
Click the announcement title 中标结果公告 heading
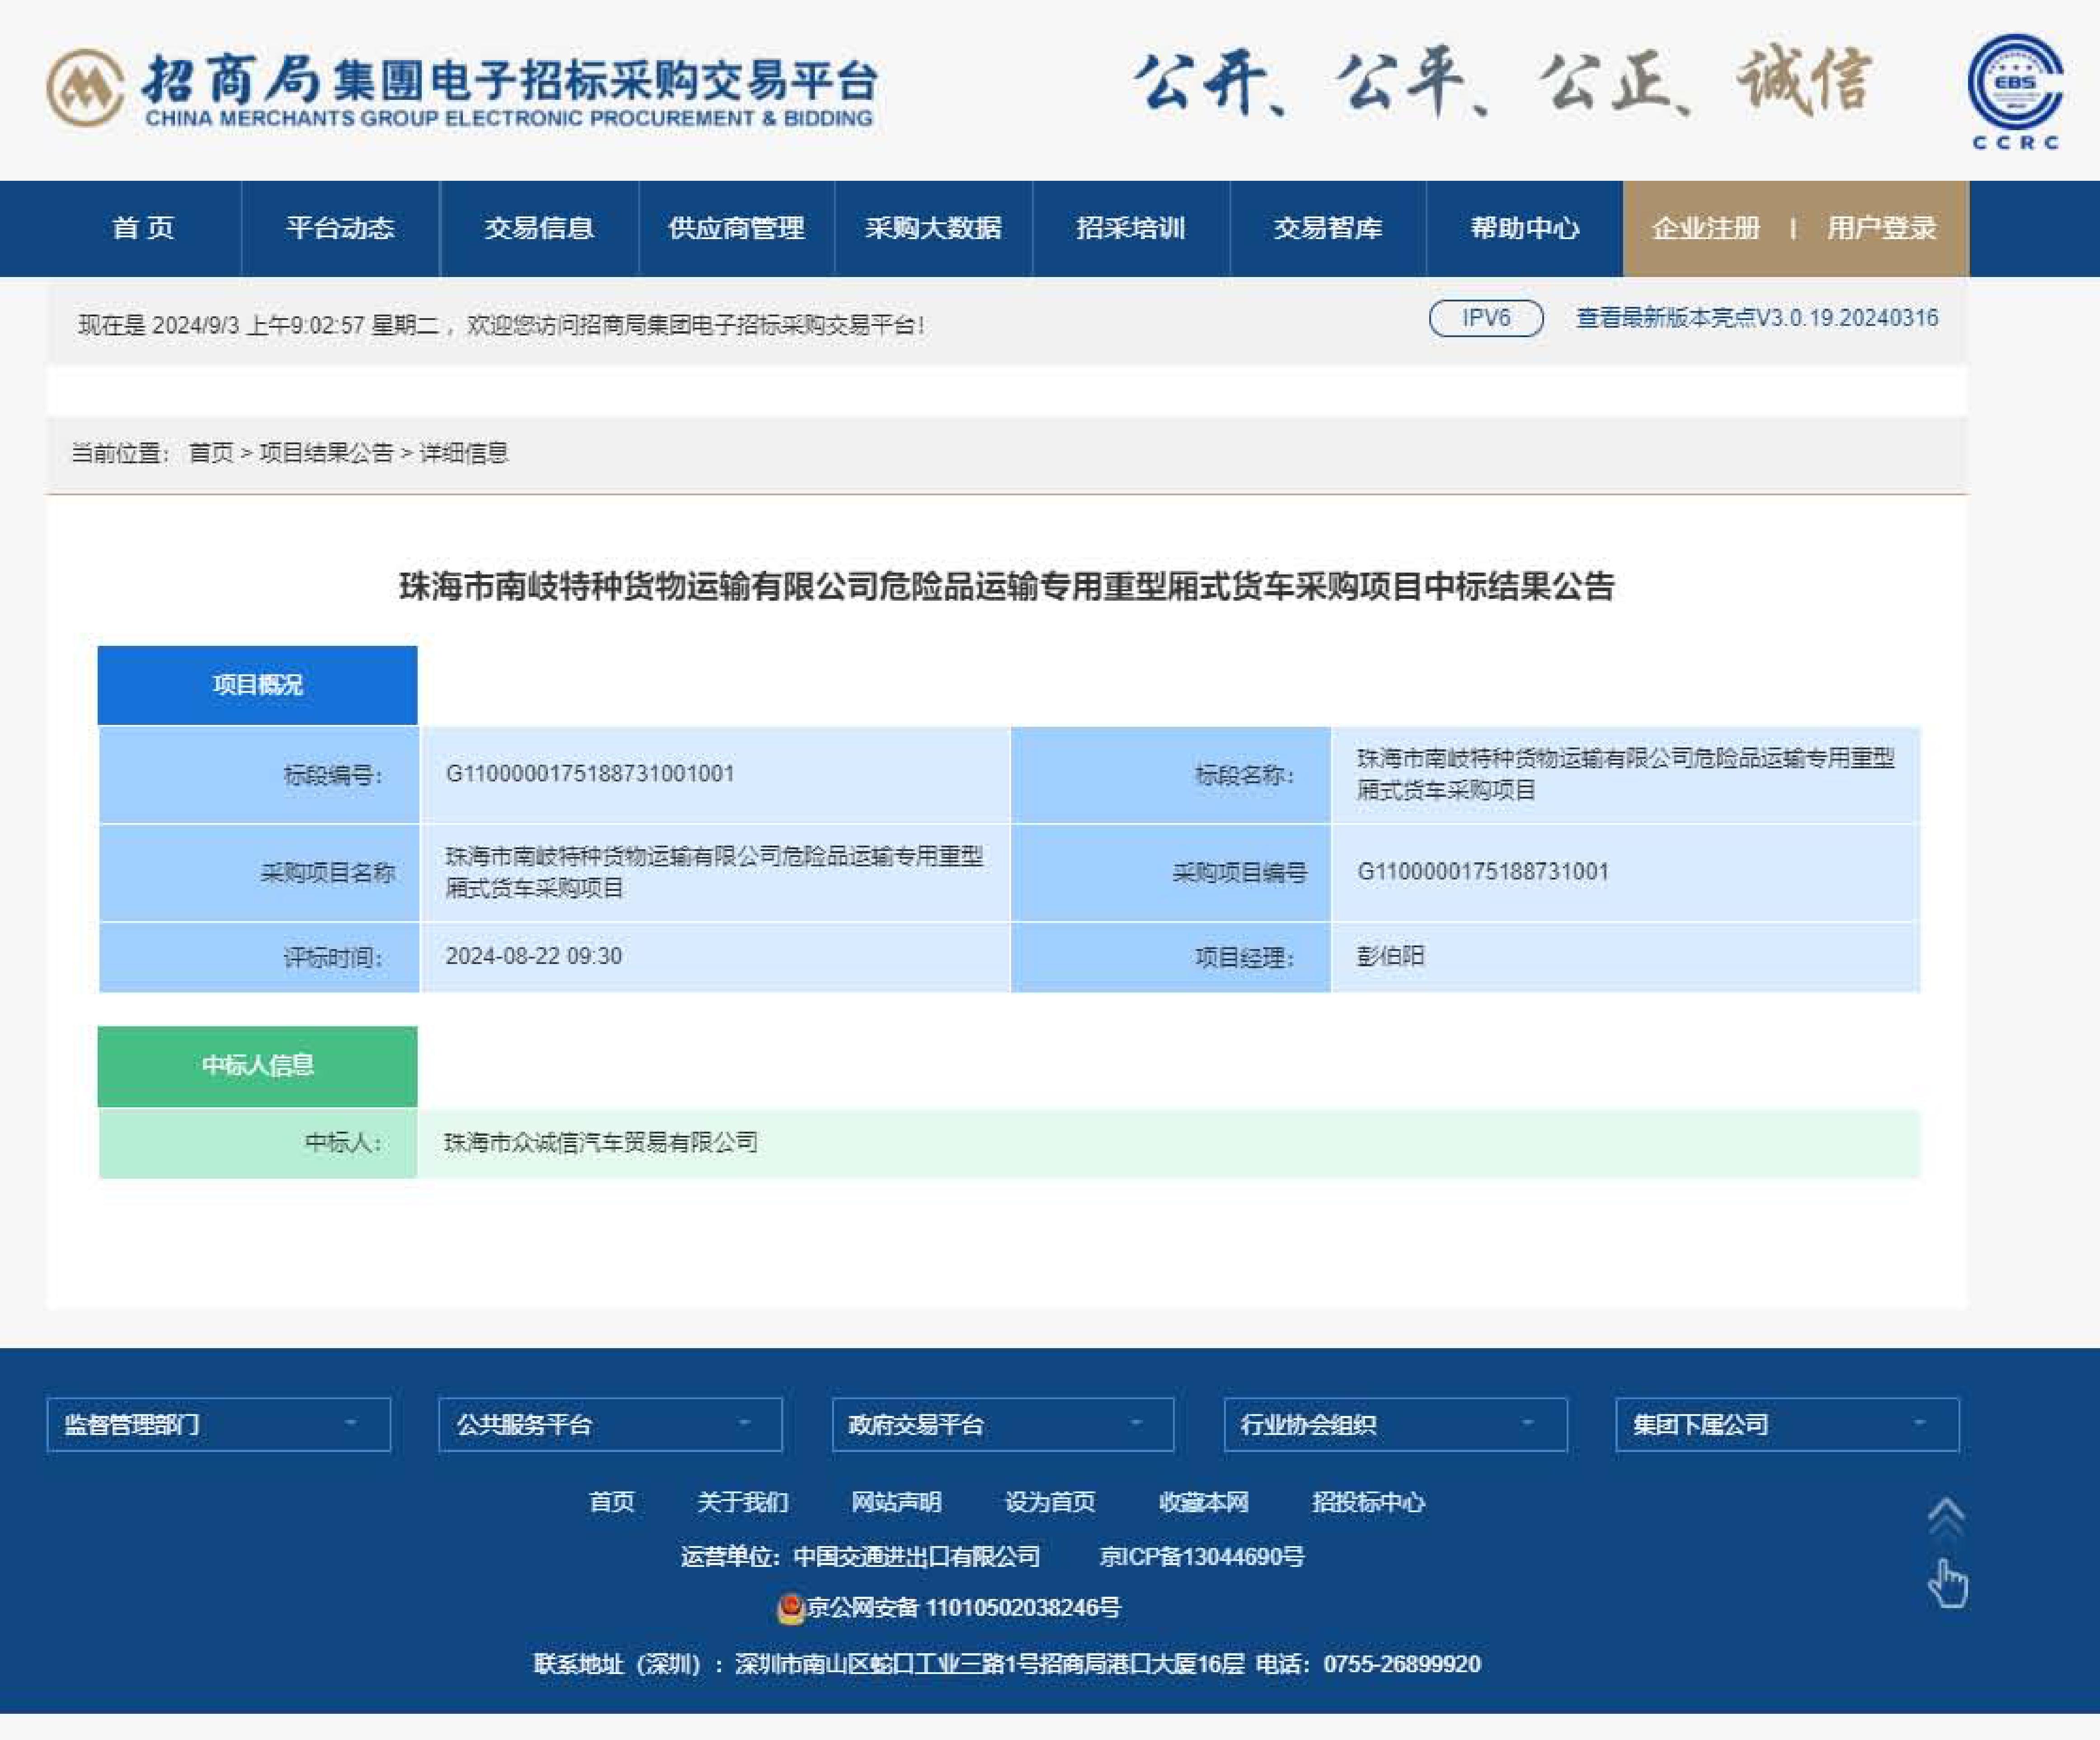(1007, 586)
